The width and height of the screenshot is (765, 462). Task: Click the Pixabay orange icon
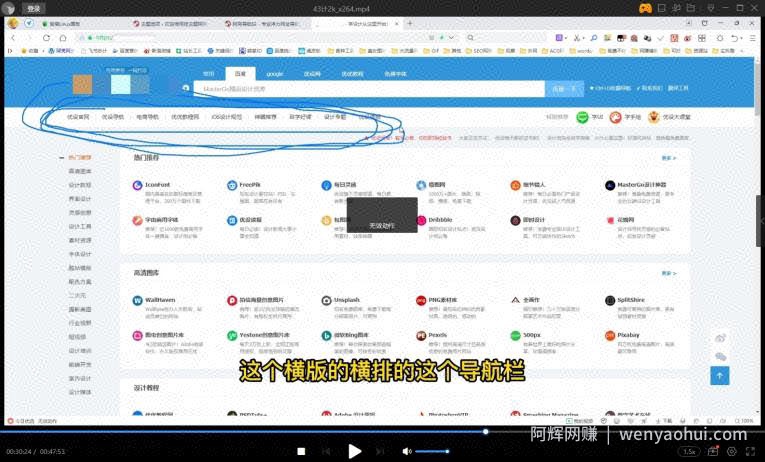pos(610,336)
